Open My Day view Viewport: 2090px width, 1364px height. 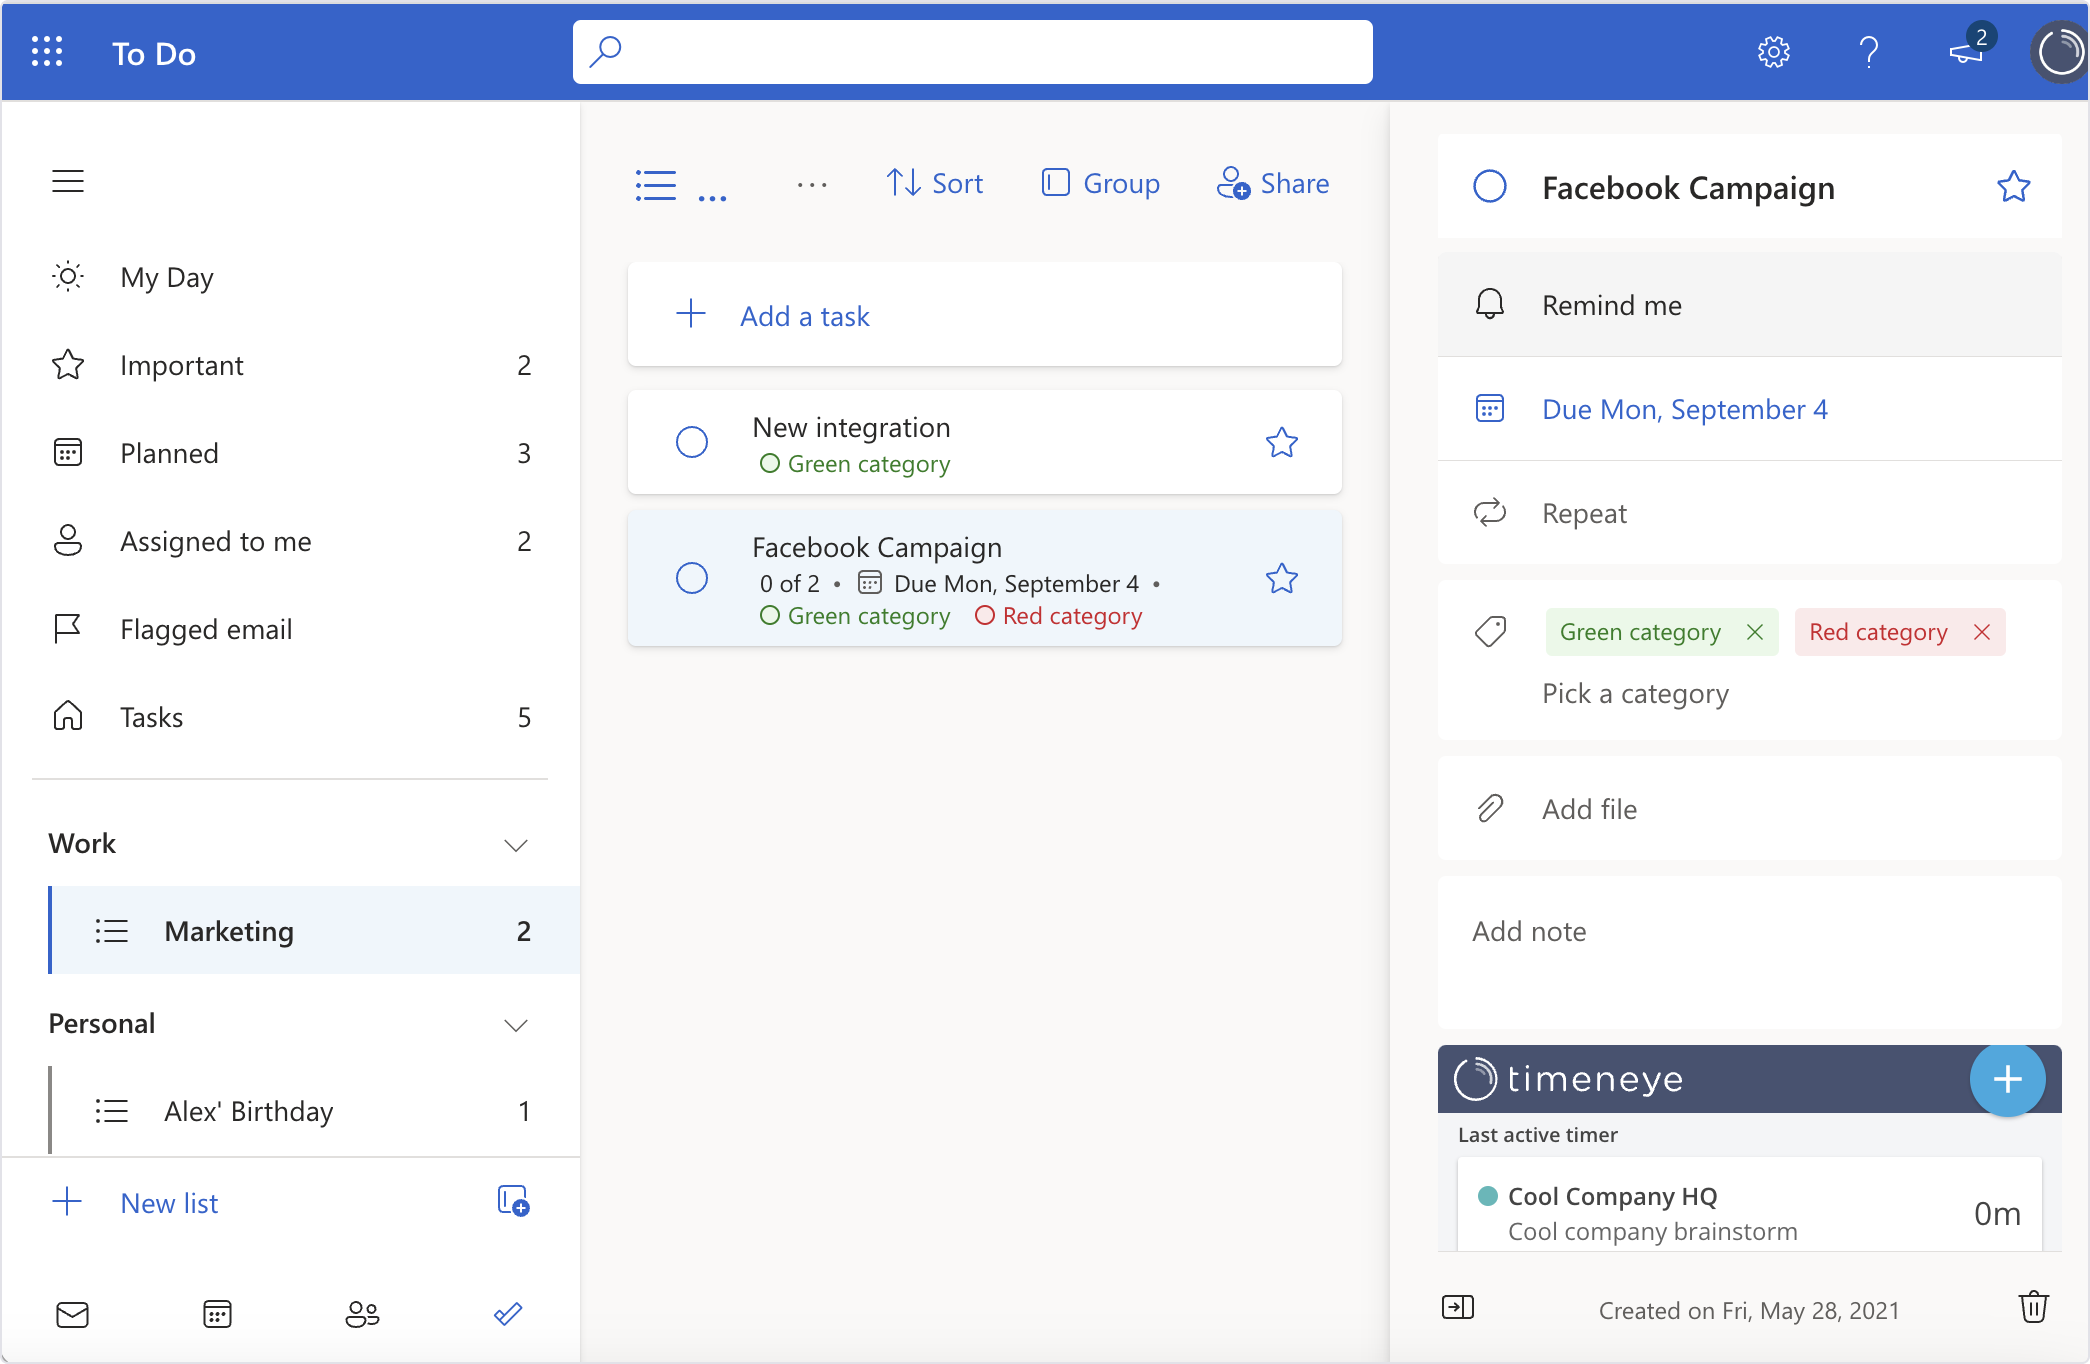166,277
